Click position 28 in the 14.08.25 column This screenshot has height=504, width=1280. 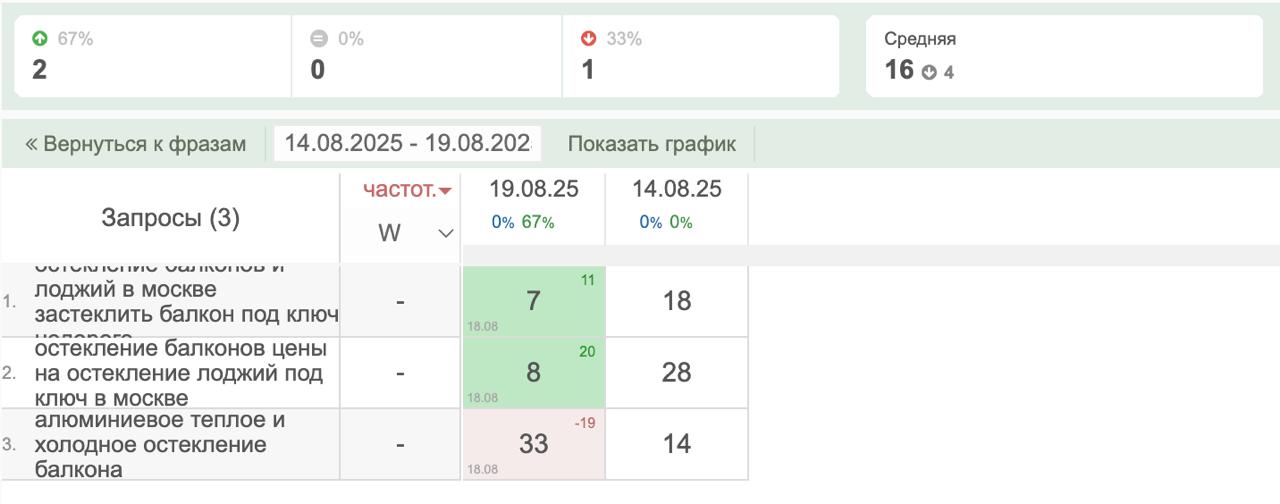(x=677, y=373)
